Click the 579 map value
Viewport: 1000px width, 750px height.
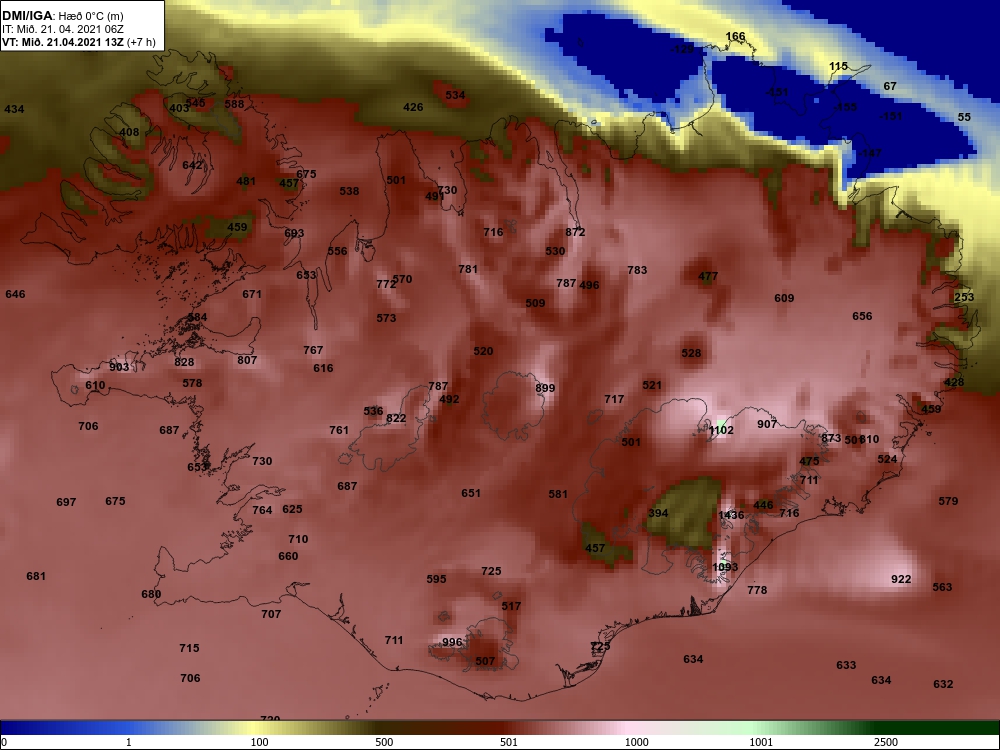948,501
